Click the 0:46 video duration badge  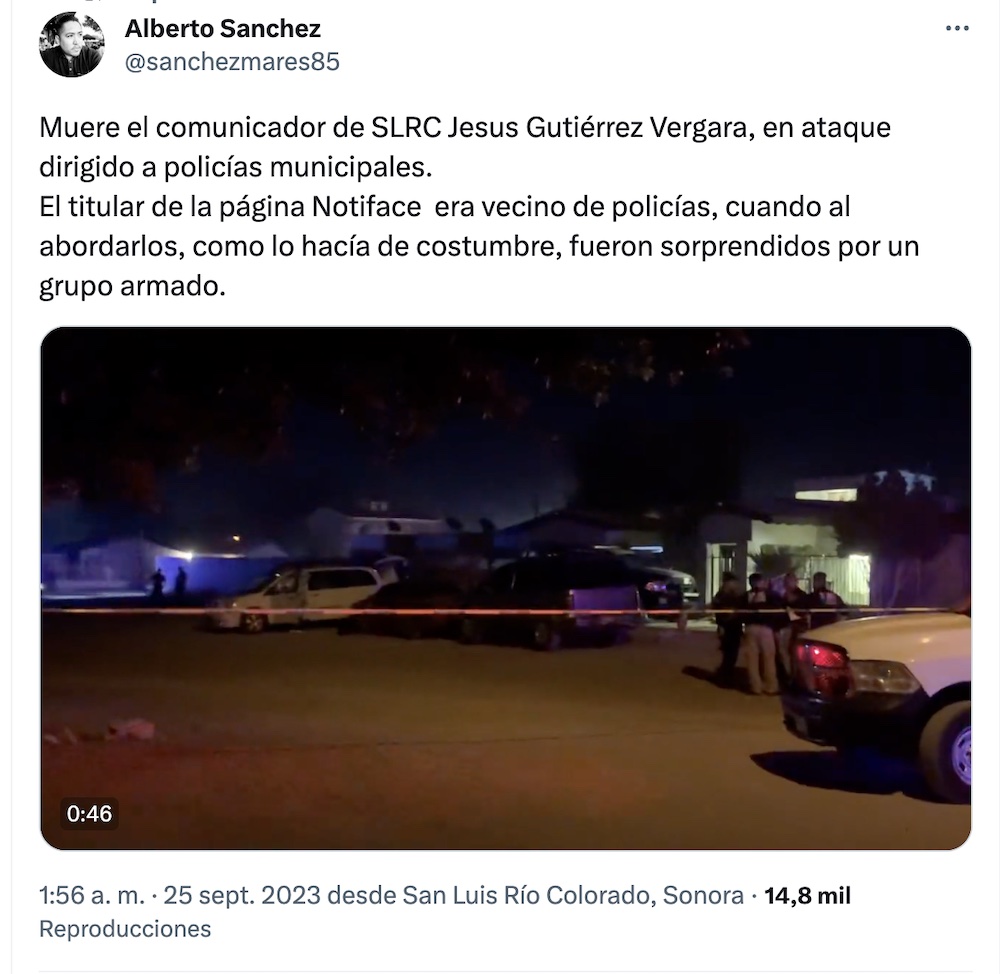tap(89, 813)
